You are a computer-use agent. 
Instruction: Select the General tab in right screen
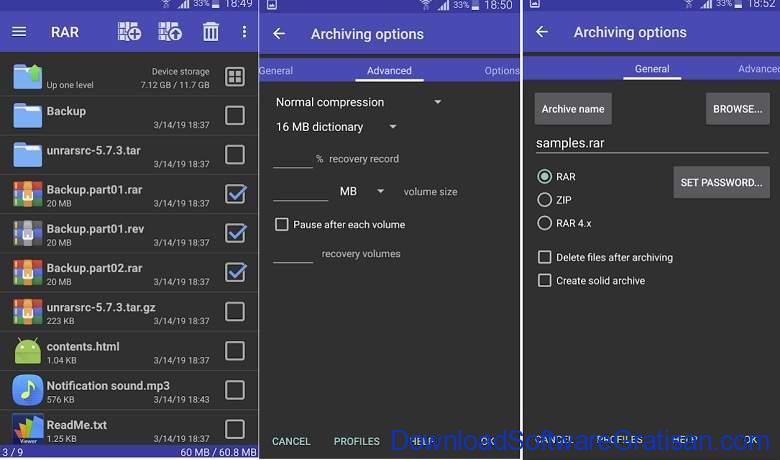[x=652, y=69]
